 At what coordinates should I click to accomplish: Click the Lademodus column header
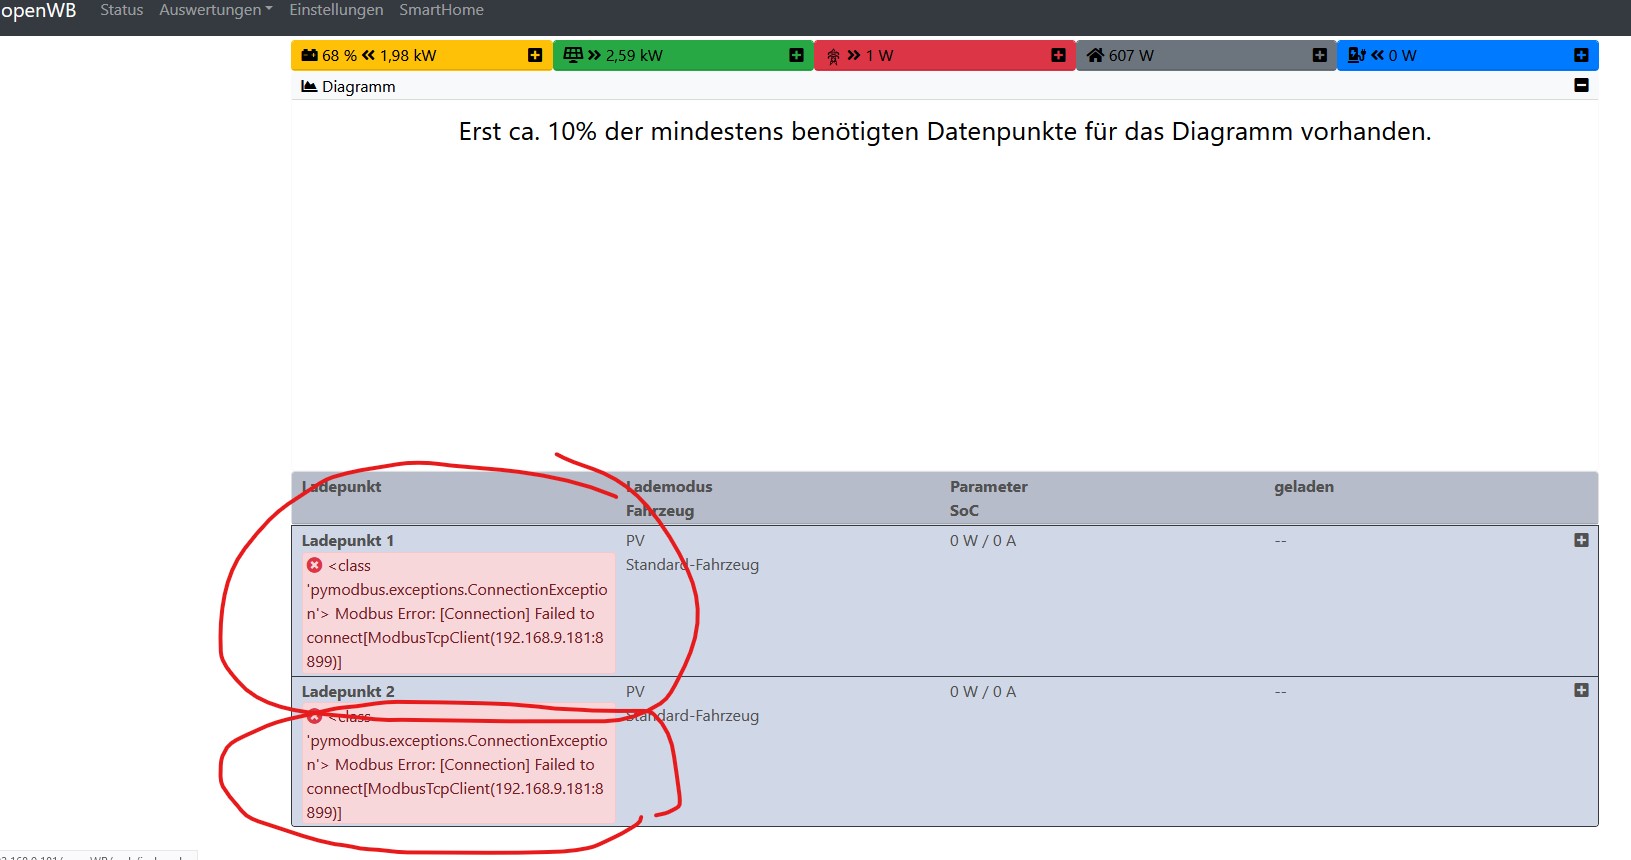(x=669, y=487)
